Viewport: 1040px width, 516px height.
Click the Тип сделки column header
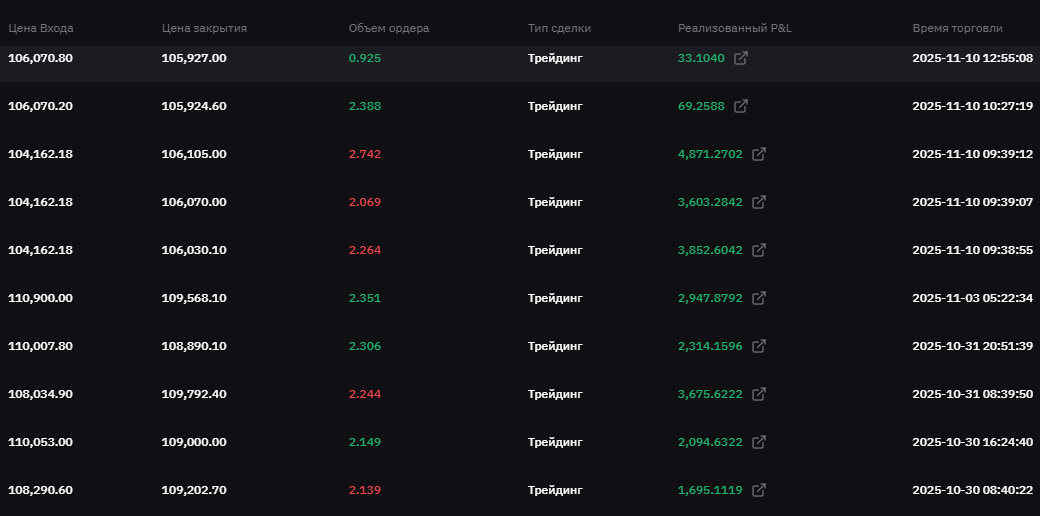click(x=559, y=28)
